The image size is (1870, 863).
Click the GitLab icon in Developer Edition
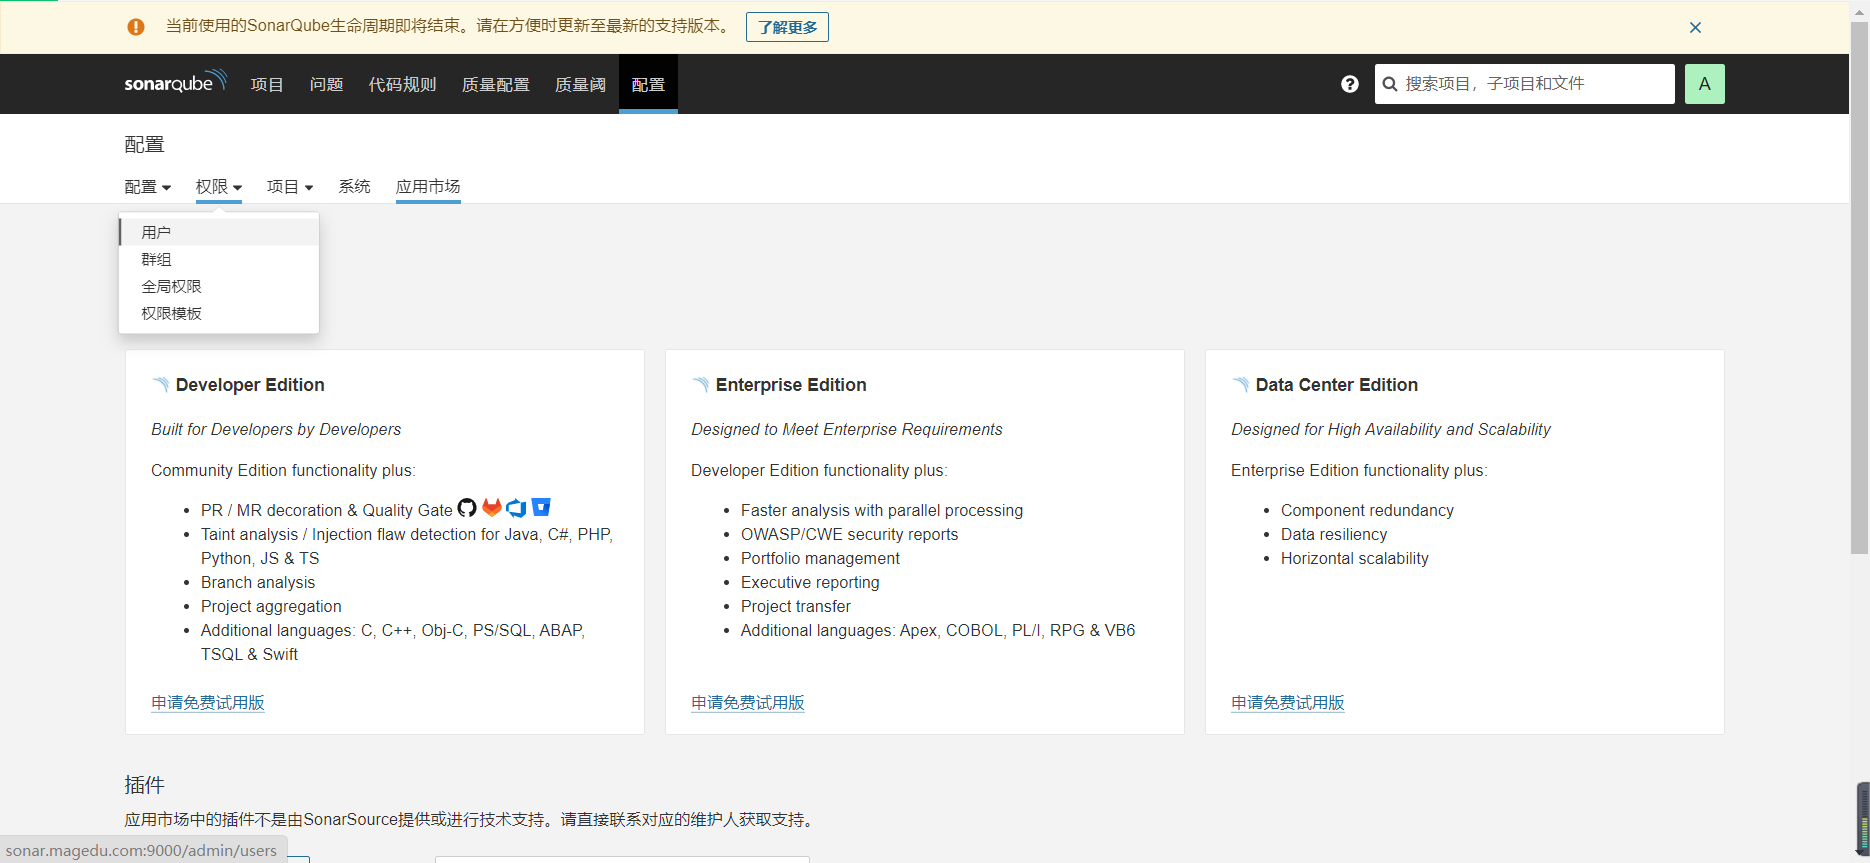pyautogui.click(x=492, y=508)
